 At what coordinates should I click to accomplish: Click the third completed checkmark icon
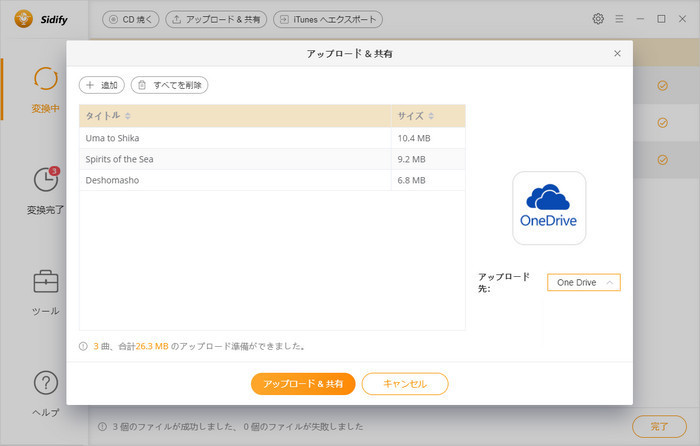[662, 159]
